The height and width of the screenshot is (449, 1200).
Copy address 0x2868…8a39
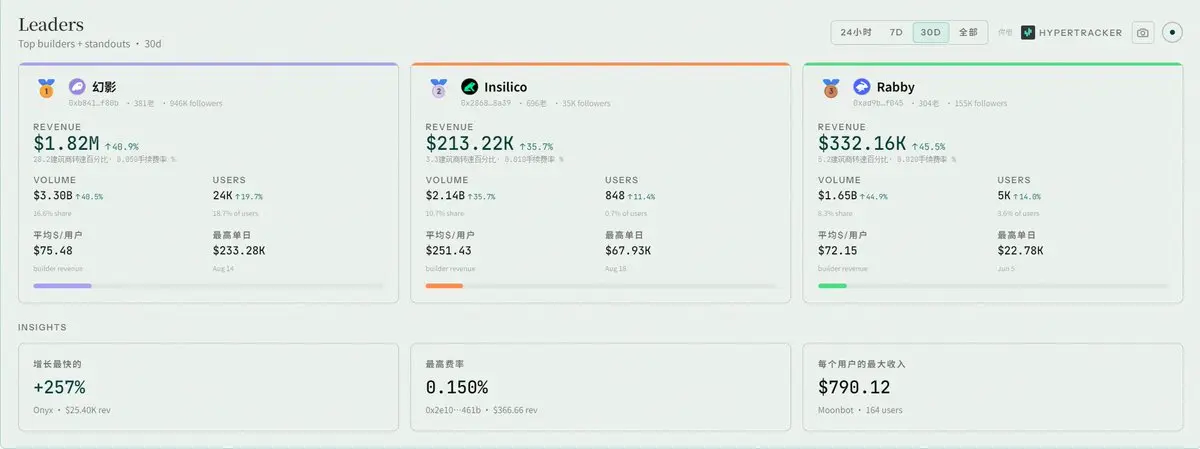coord(486,103)
